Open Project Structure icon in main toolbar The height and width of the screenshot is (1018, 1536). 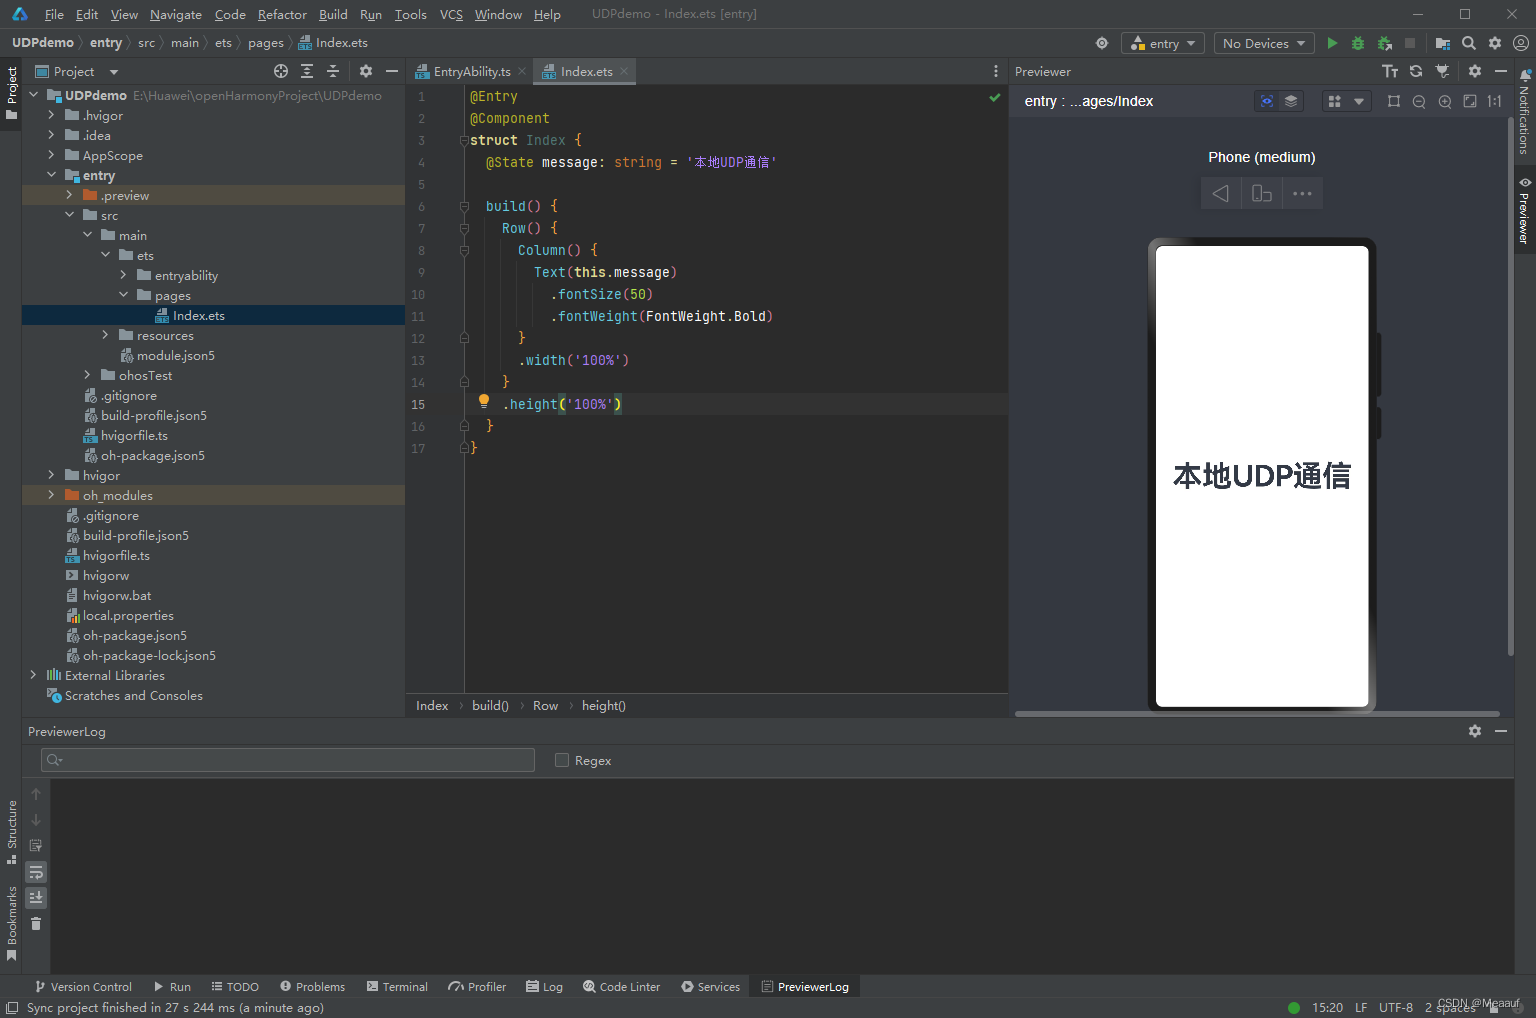(1442, 43)
